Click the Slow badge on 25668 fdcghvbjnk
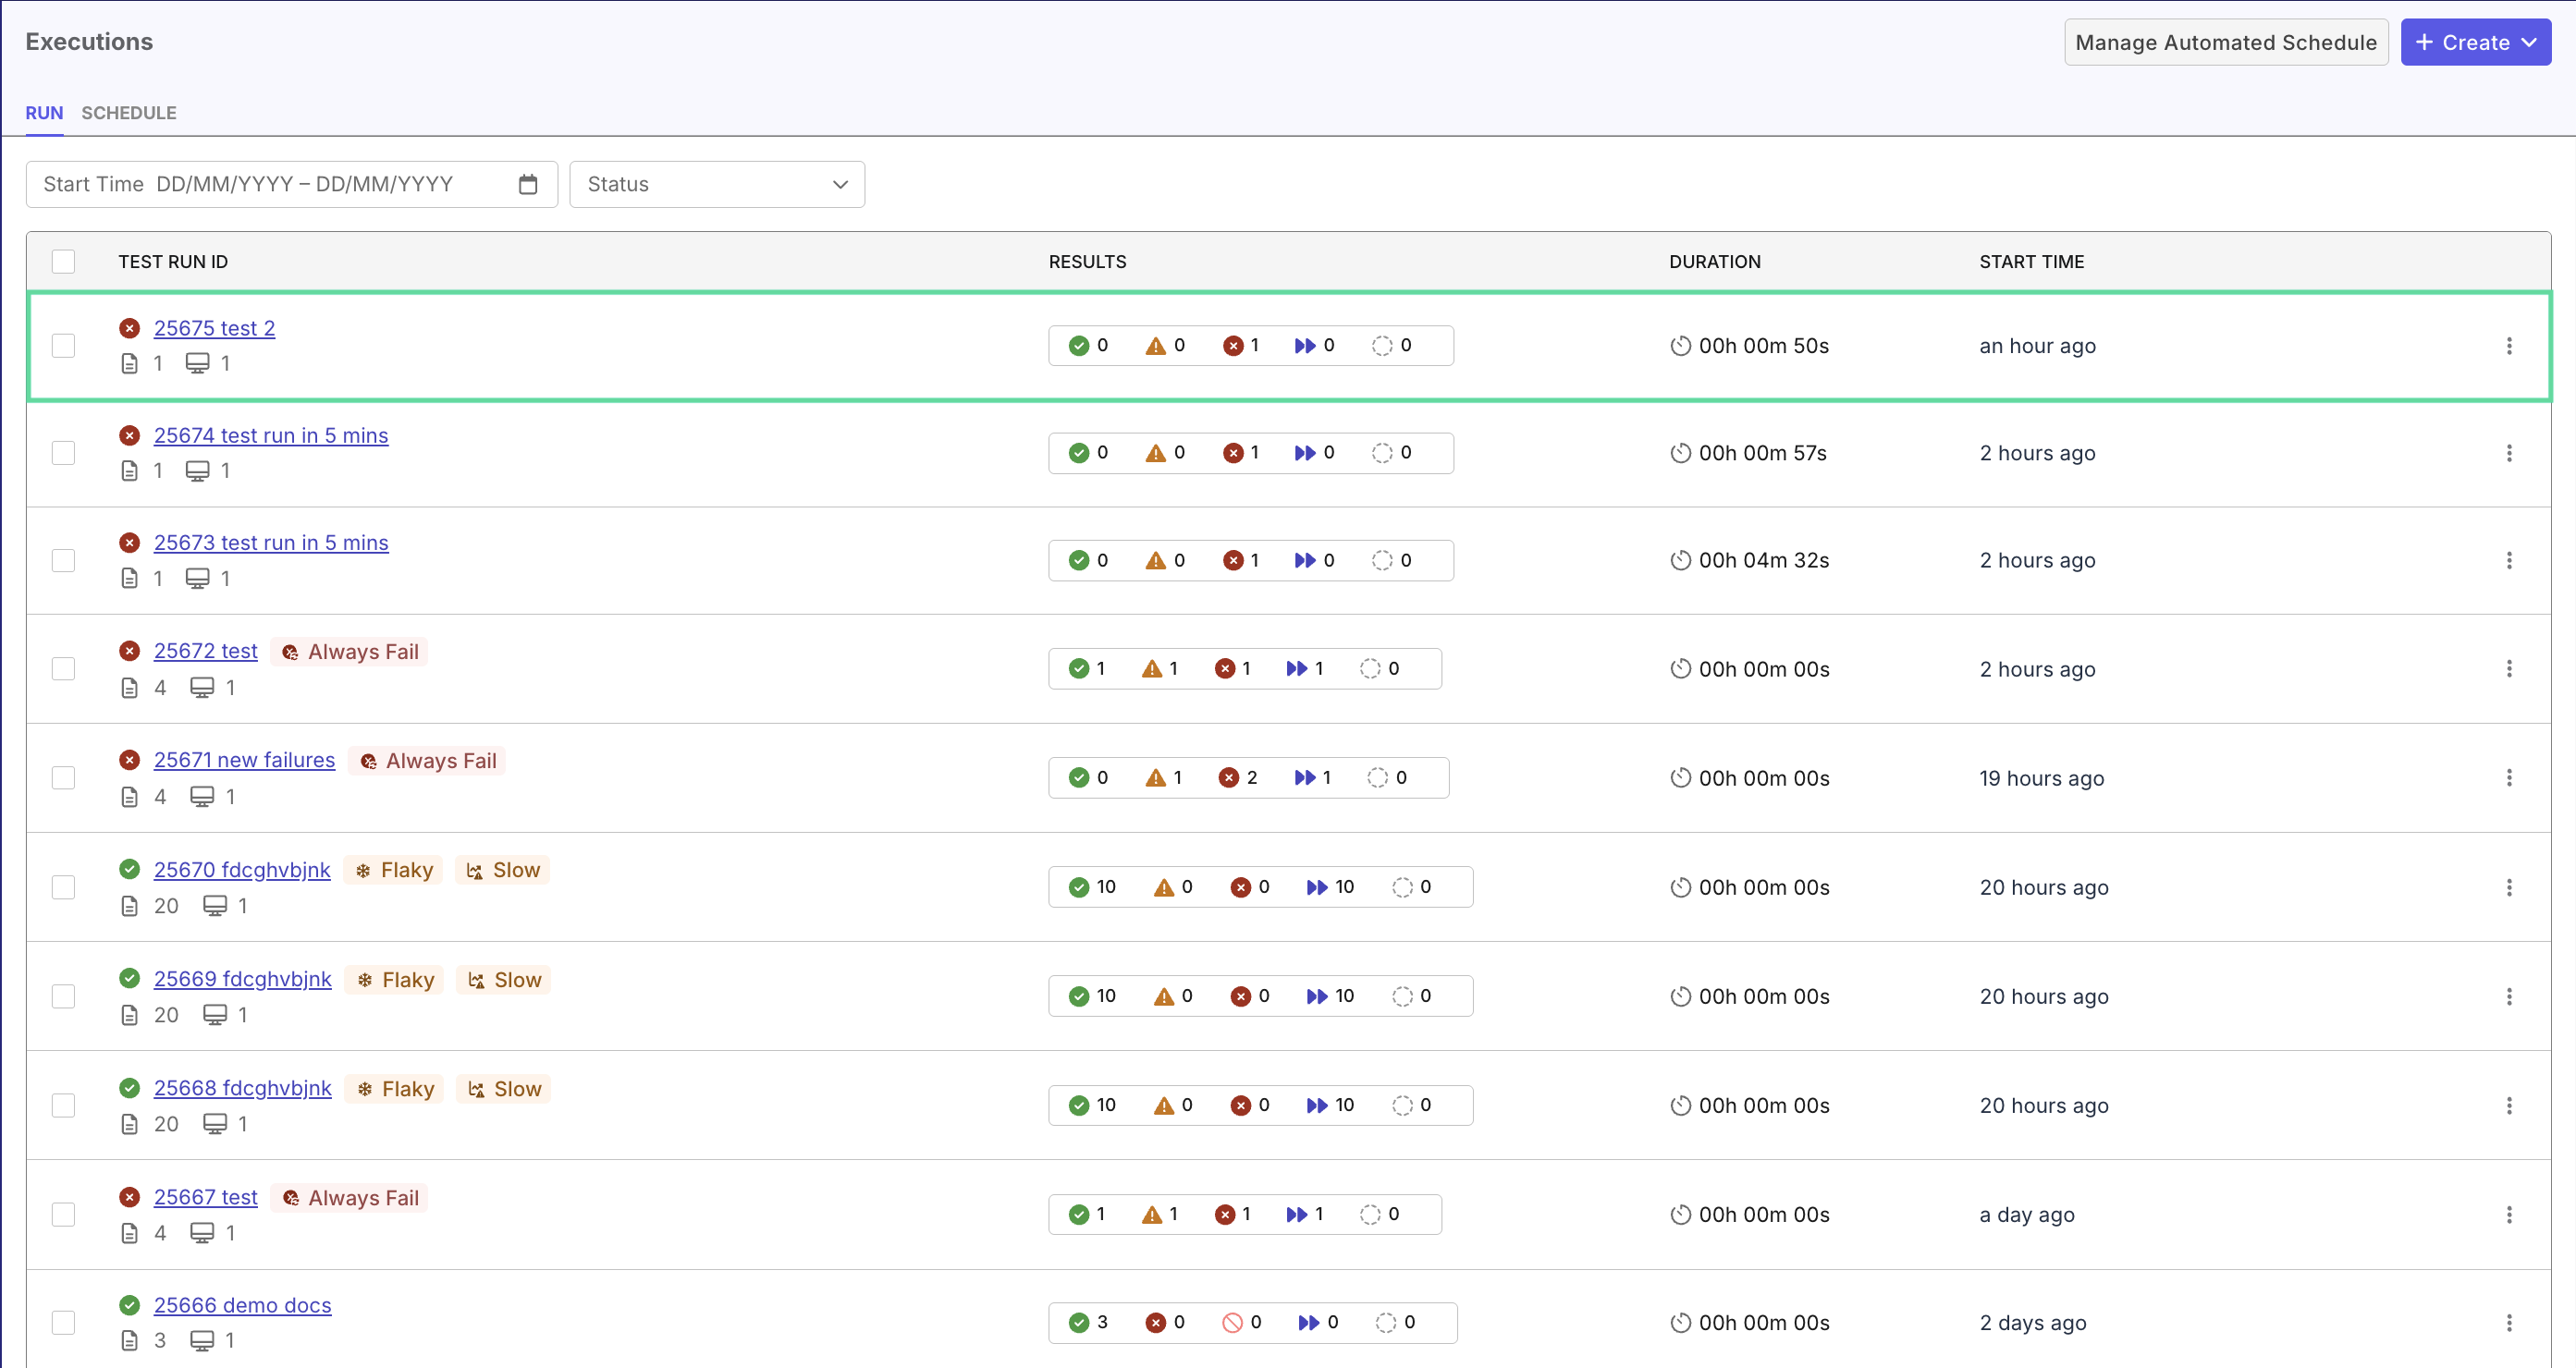The image size is (2576, 1368). point(503,1088)
